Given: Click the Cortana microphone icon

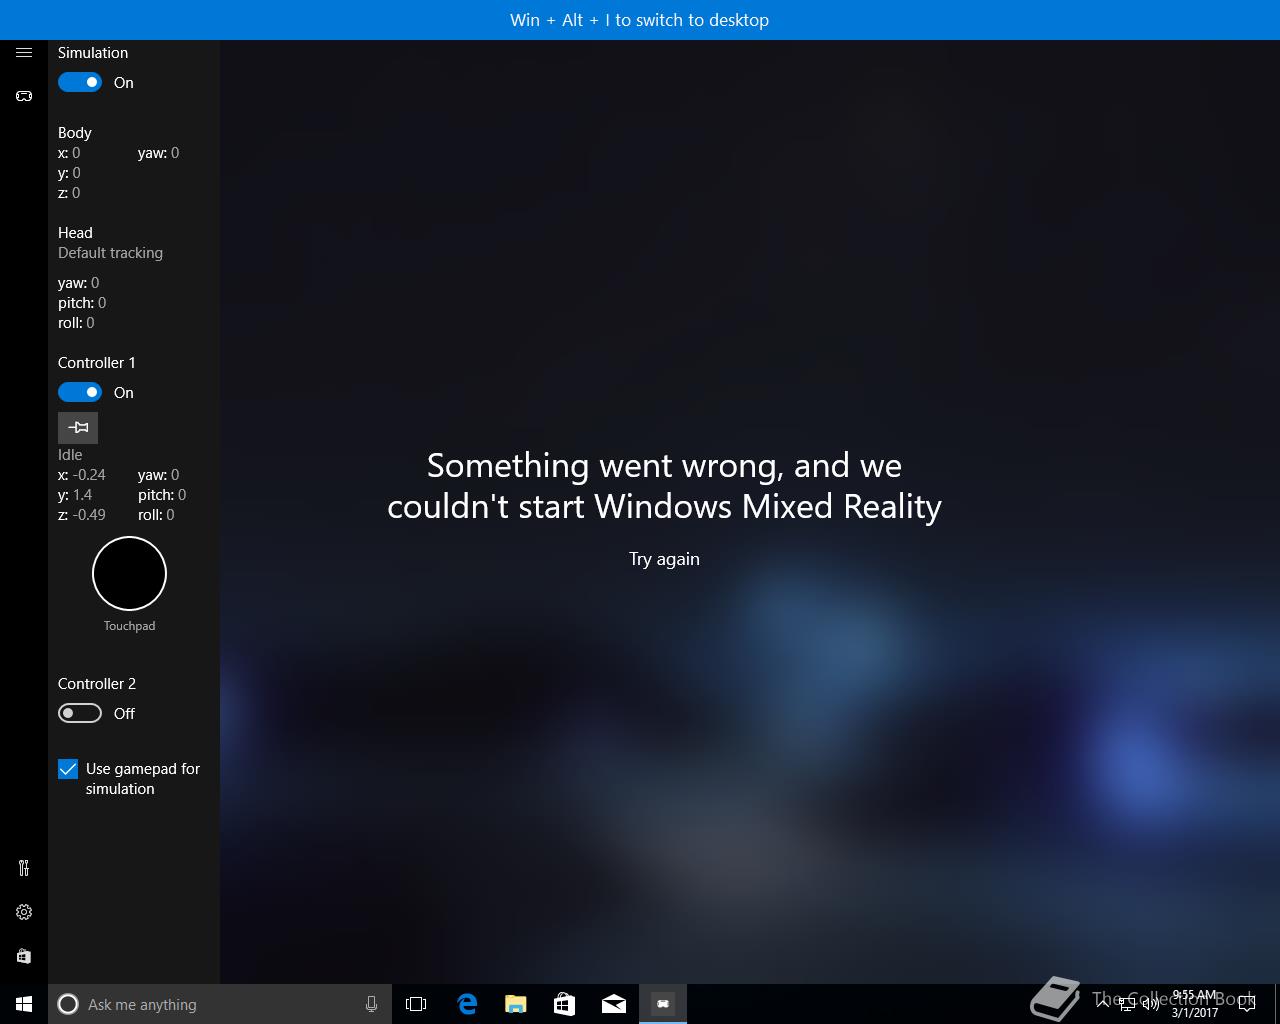Looking at the screenshot, I should pyautogui.click(x=371, y=1004).
